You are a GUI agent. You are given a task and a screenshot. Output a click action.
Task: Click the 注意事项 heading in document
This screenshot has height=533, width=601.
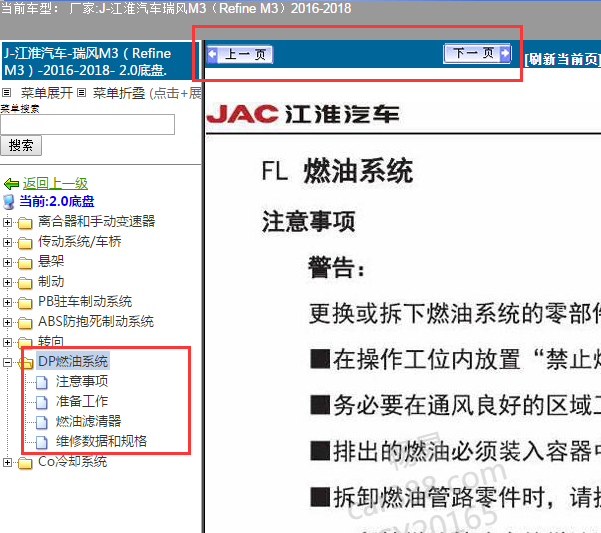(308, 221)
